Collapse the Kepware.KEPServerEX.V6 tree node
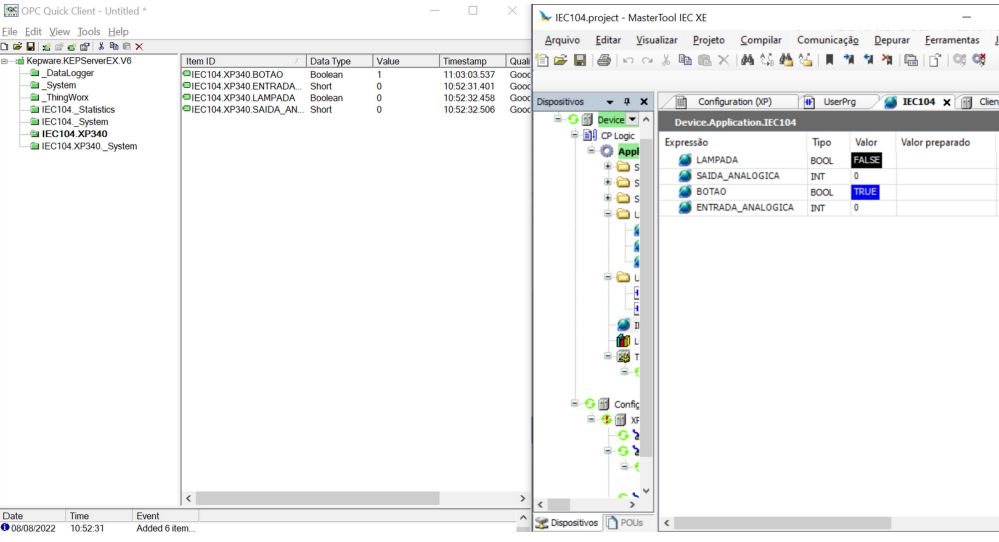Viewport: 999px width, 542px height. (x=6, y=61)
